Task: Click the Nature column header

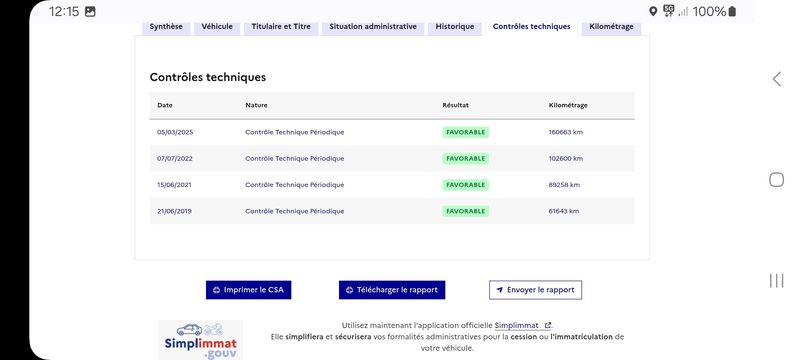Action: pos(256,105)
